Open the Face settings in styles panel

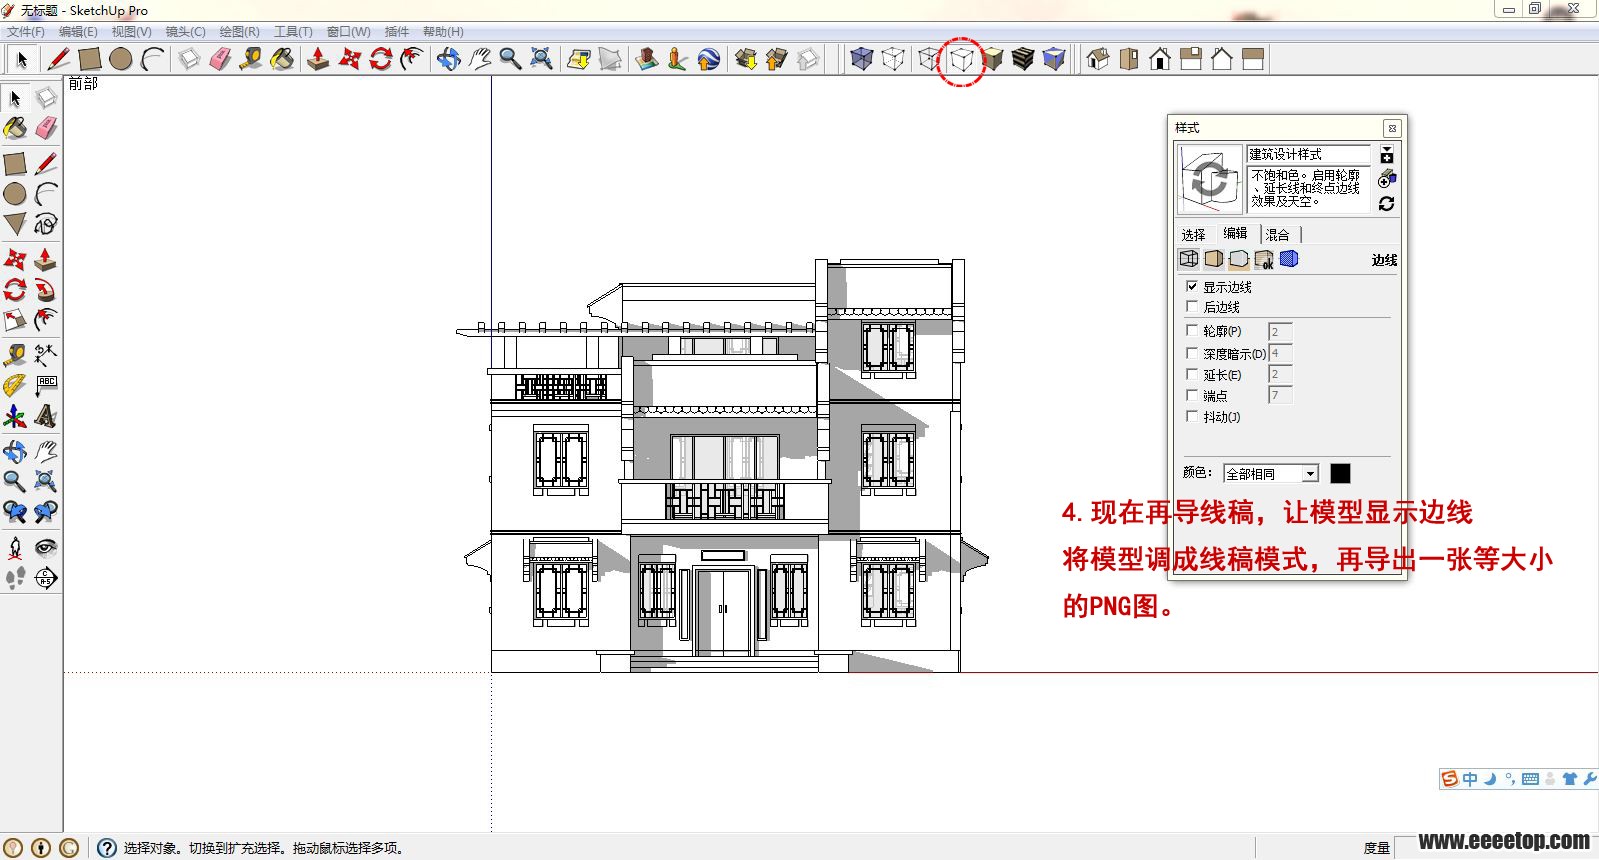(1213, 259)
